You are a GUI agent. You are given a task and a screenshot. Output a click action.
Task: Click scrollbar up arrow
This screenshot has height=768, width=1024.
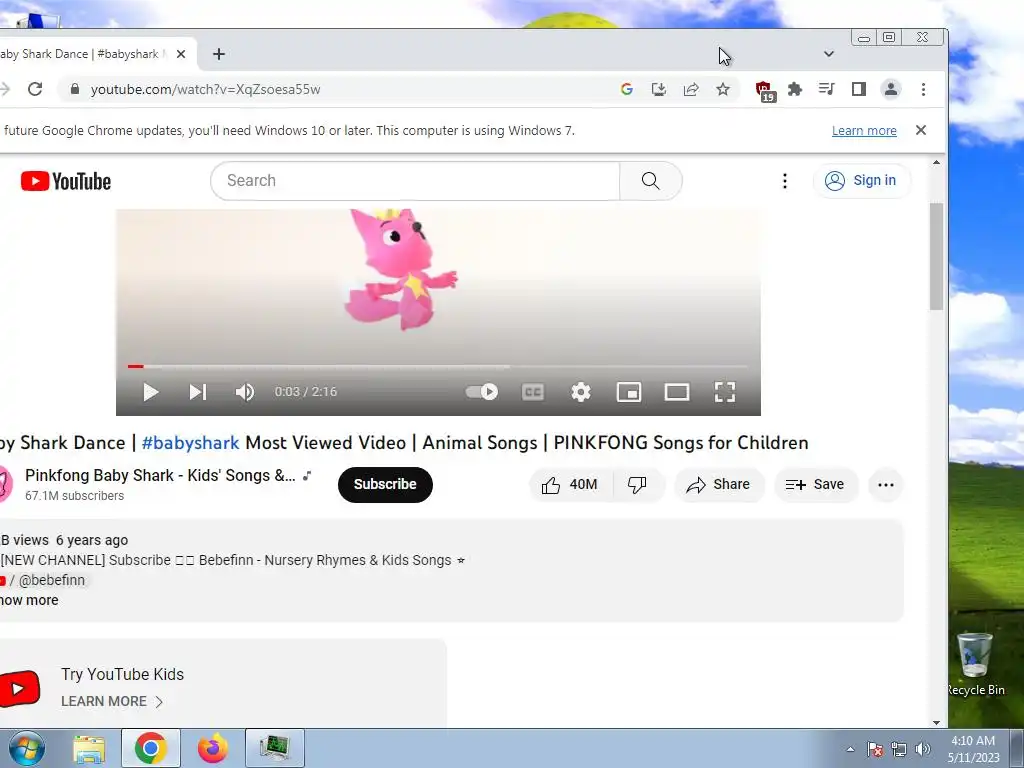(x=936, y=163)
